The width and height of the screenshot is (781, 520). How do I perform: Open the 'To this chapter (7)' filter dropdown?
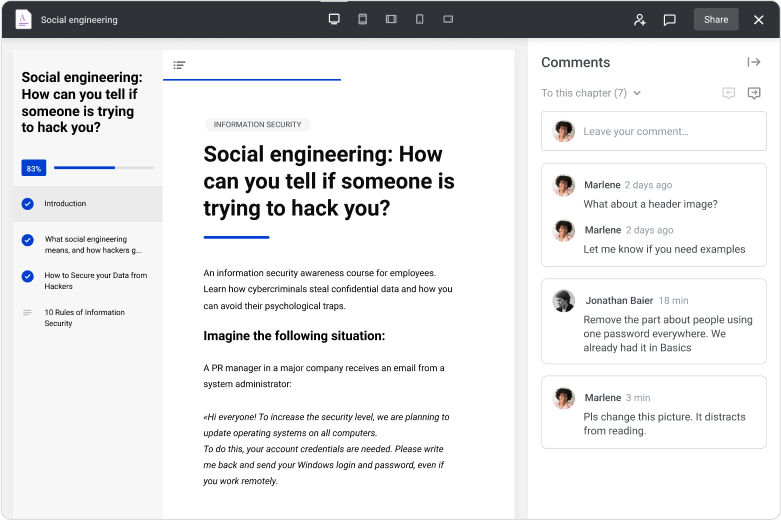[591, 93]
